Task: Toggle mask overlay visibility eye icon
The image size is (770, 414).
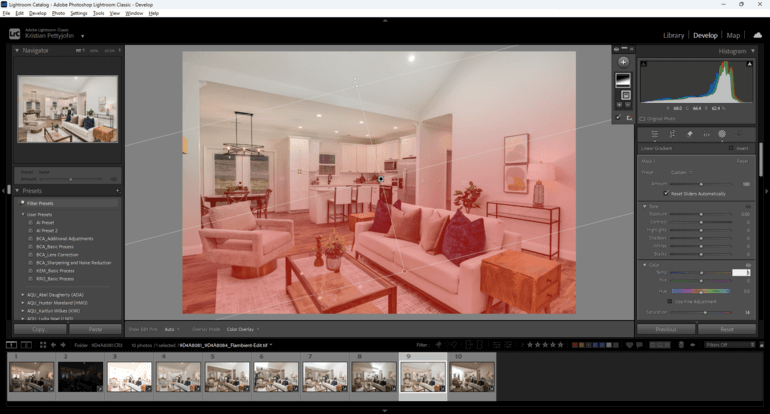Action: [616, 49]
